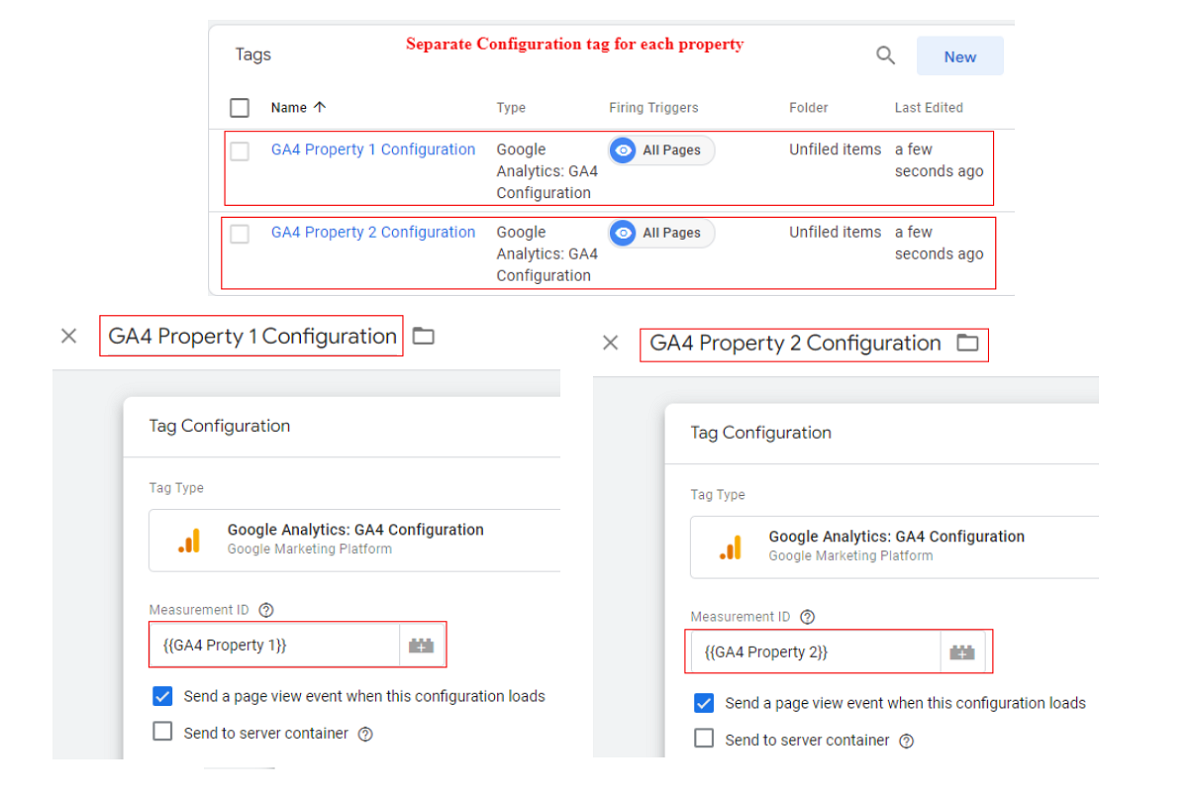This screenshot has height=800, width=1192.
Task: Click the folder icon next to GA4 Property 1 Configuration title
Action: coord(422,336)
